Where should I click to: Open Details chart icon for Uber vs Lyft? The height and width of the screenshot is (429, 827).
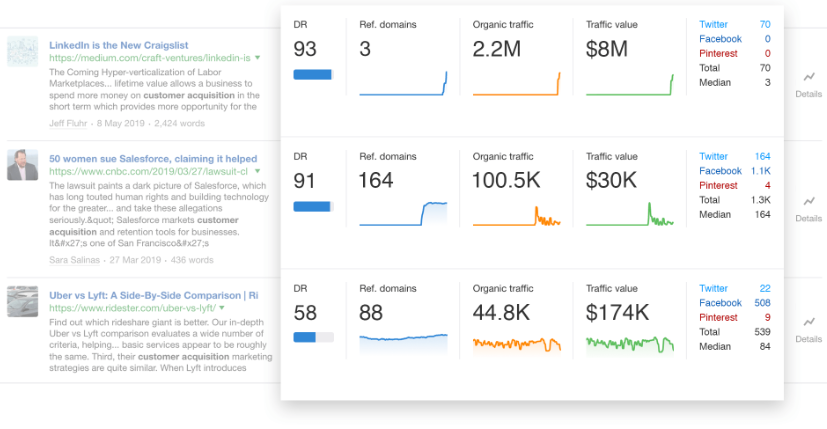pos(809,322)
